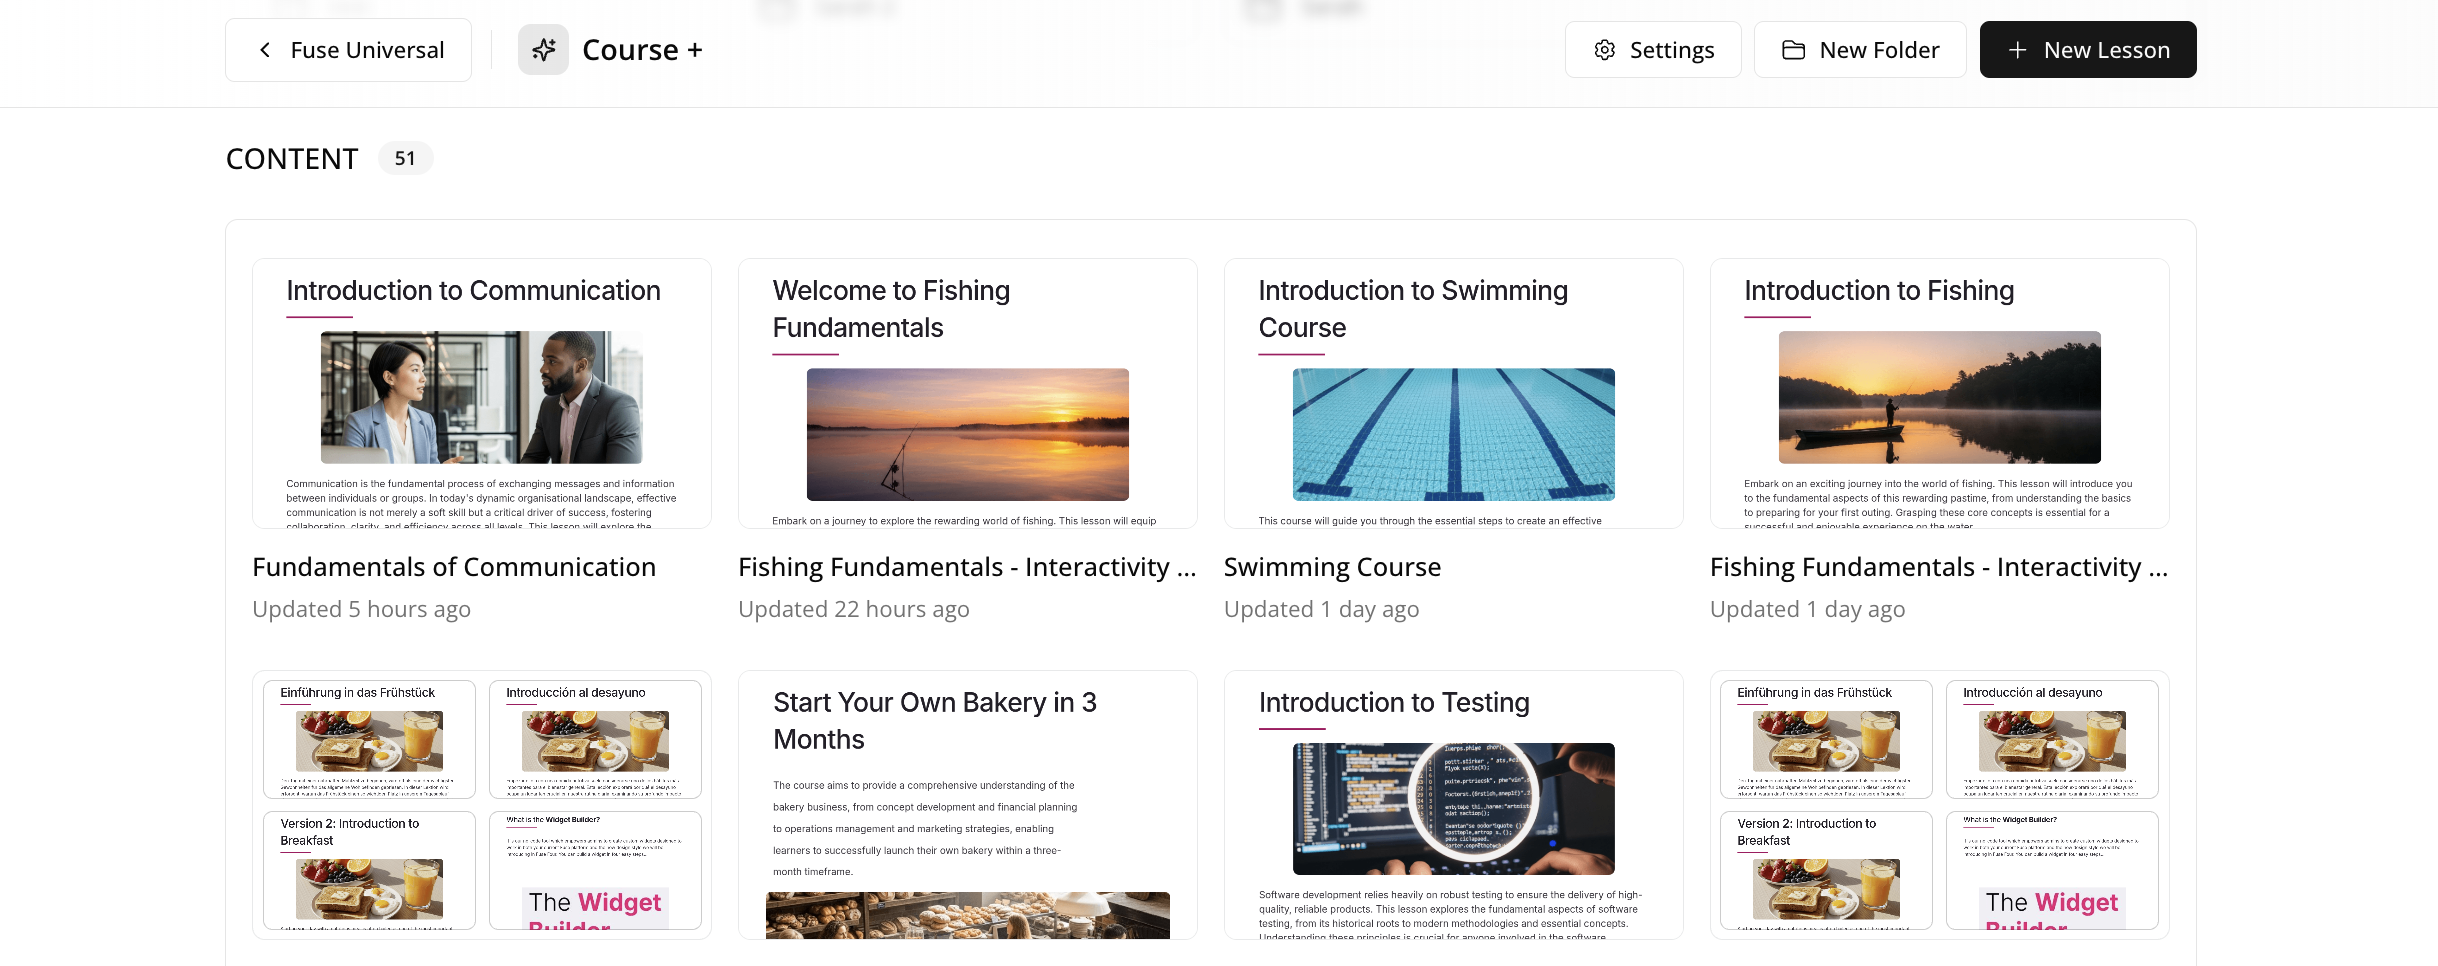Viewport: 2438px width, 966px height.
Task: Open Introduction to Communication lesson thumbnail
Action: click(482, 394)
